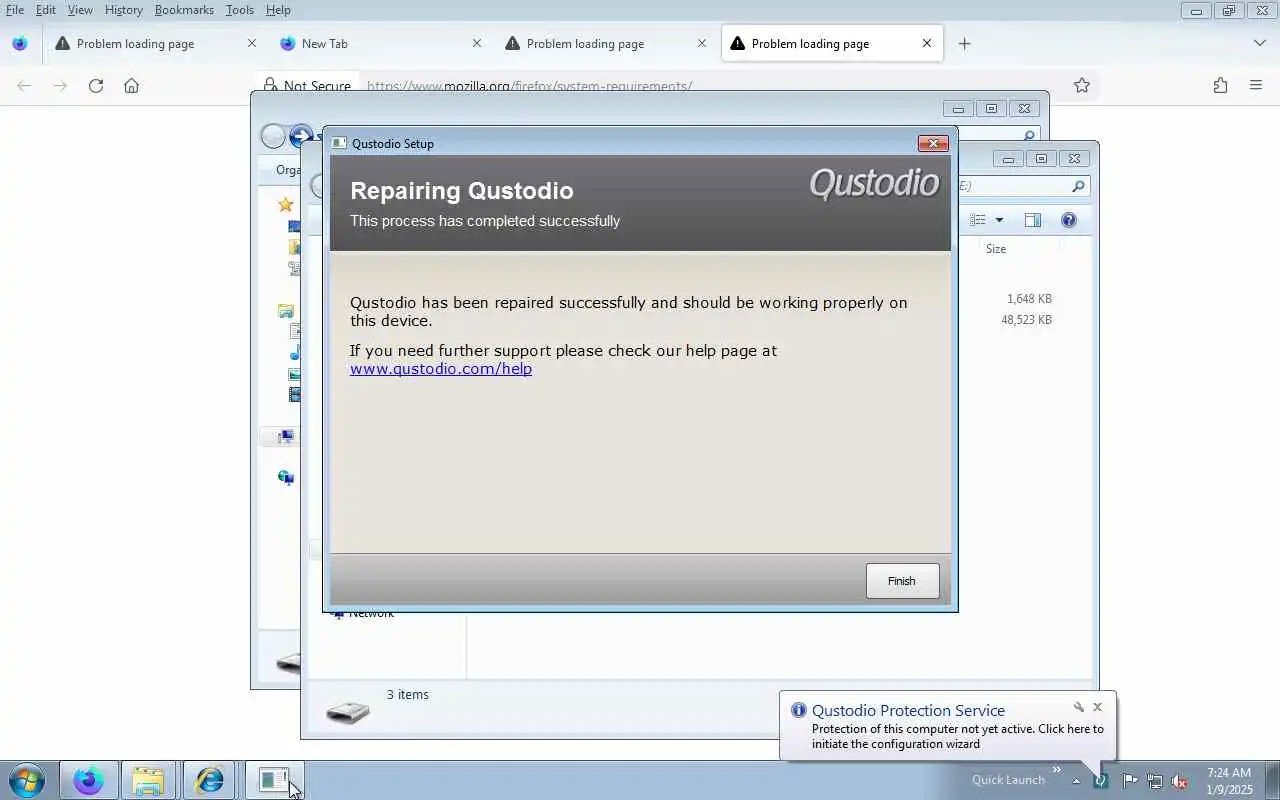Screen dimensions: 1280x800
Task: Close the New Tab tab
Action: [x=477, y=44]
